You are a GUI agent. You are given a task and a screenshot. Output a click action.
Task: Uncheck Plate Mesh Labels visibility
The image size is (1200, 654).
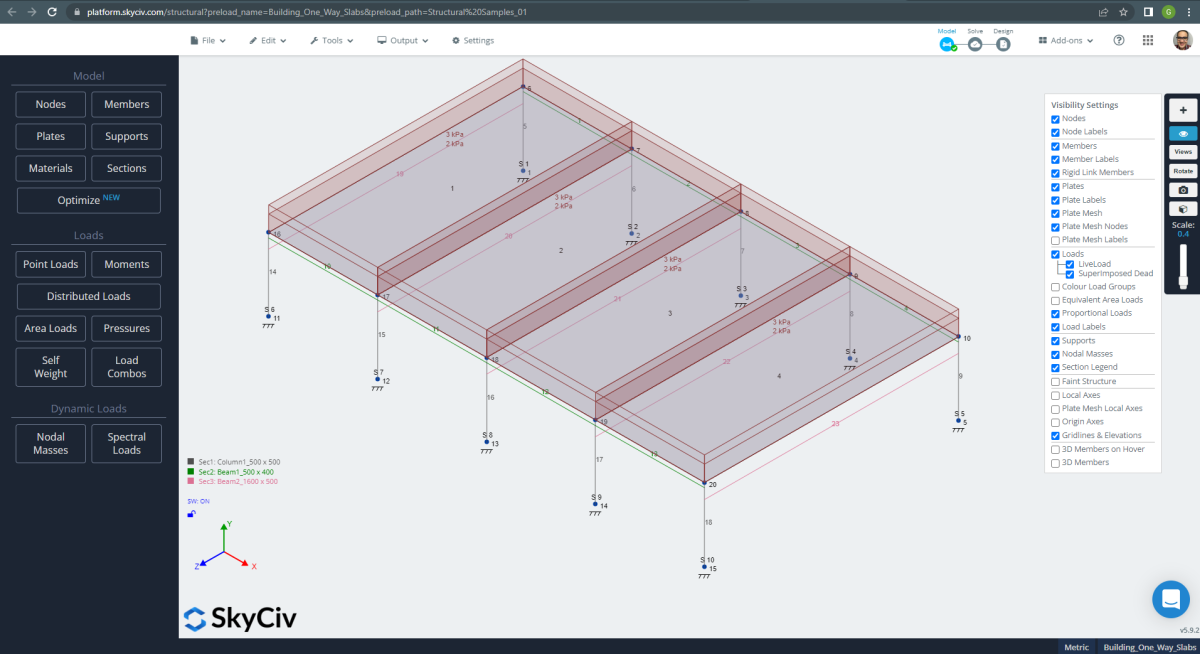pyautogui.click(x=1055, y=239)
